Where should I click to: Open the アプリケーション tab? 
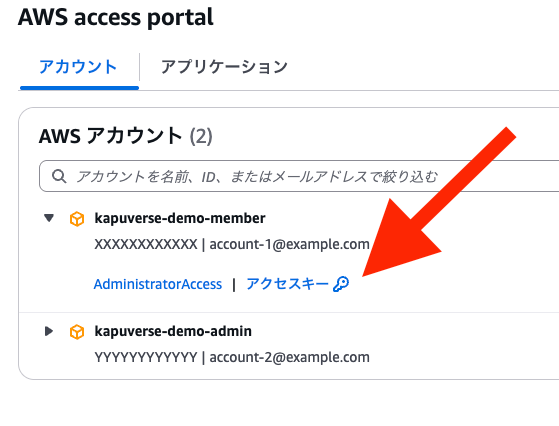pyautogui.click(x=224, y=67)
